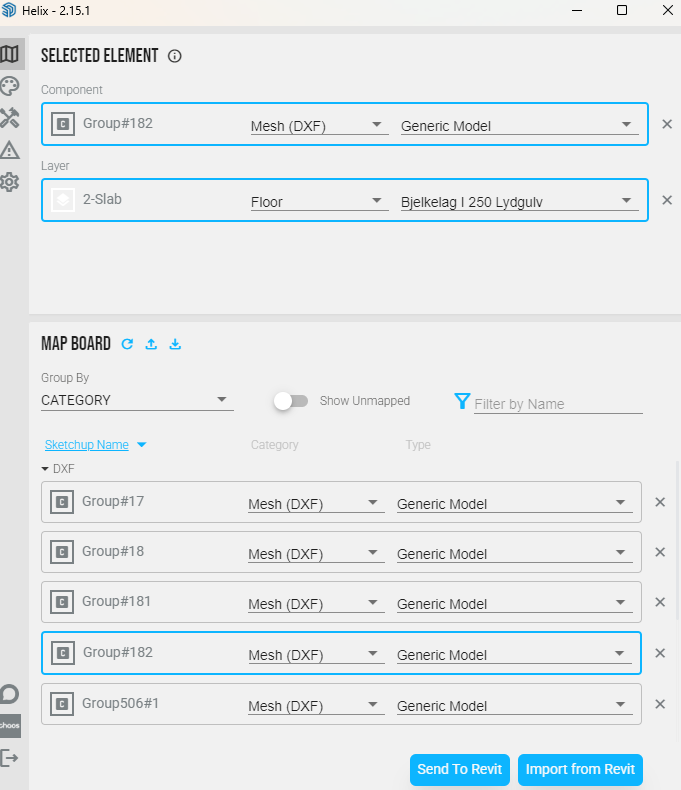681x790 pixels.
Task: Click the Filter by Name field
Action: click(x=557, y=404)
